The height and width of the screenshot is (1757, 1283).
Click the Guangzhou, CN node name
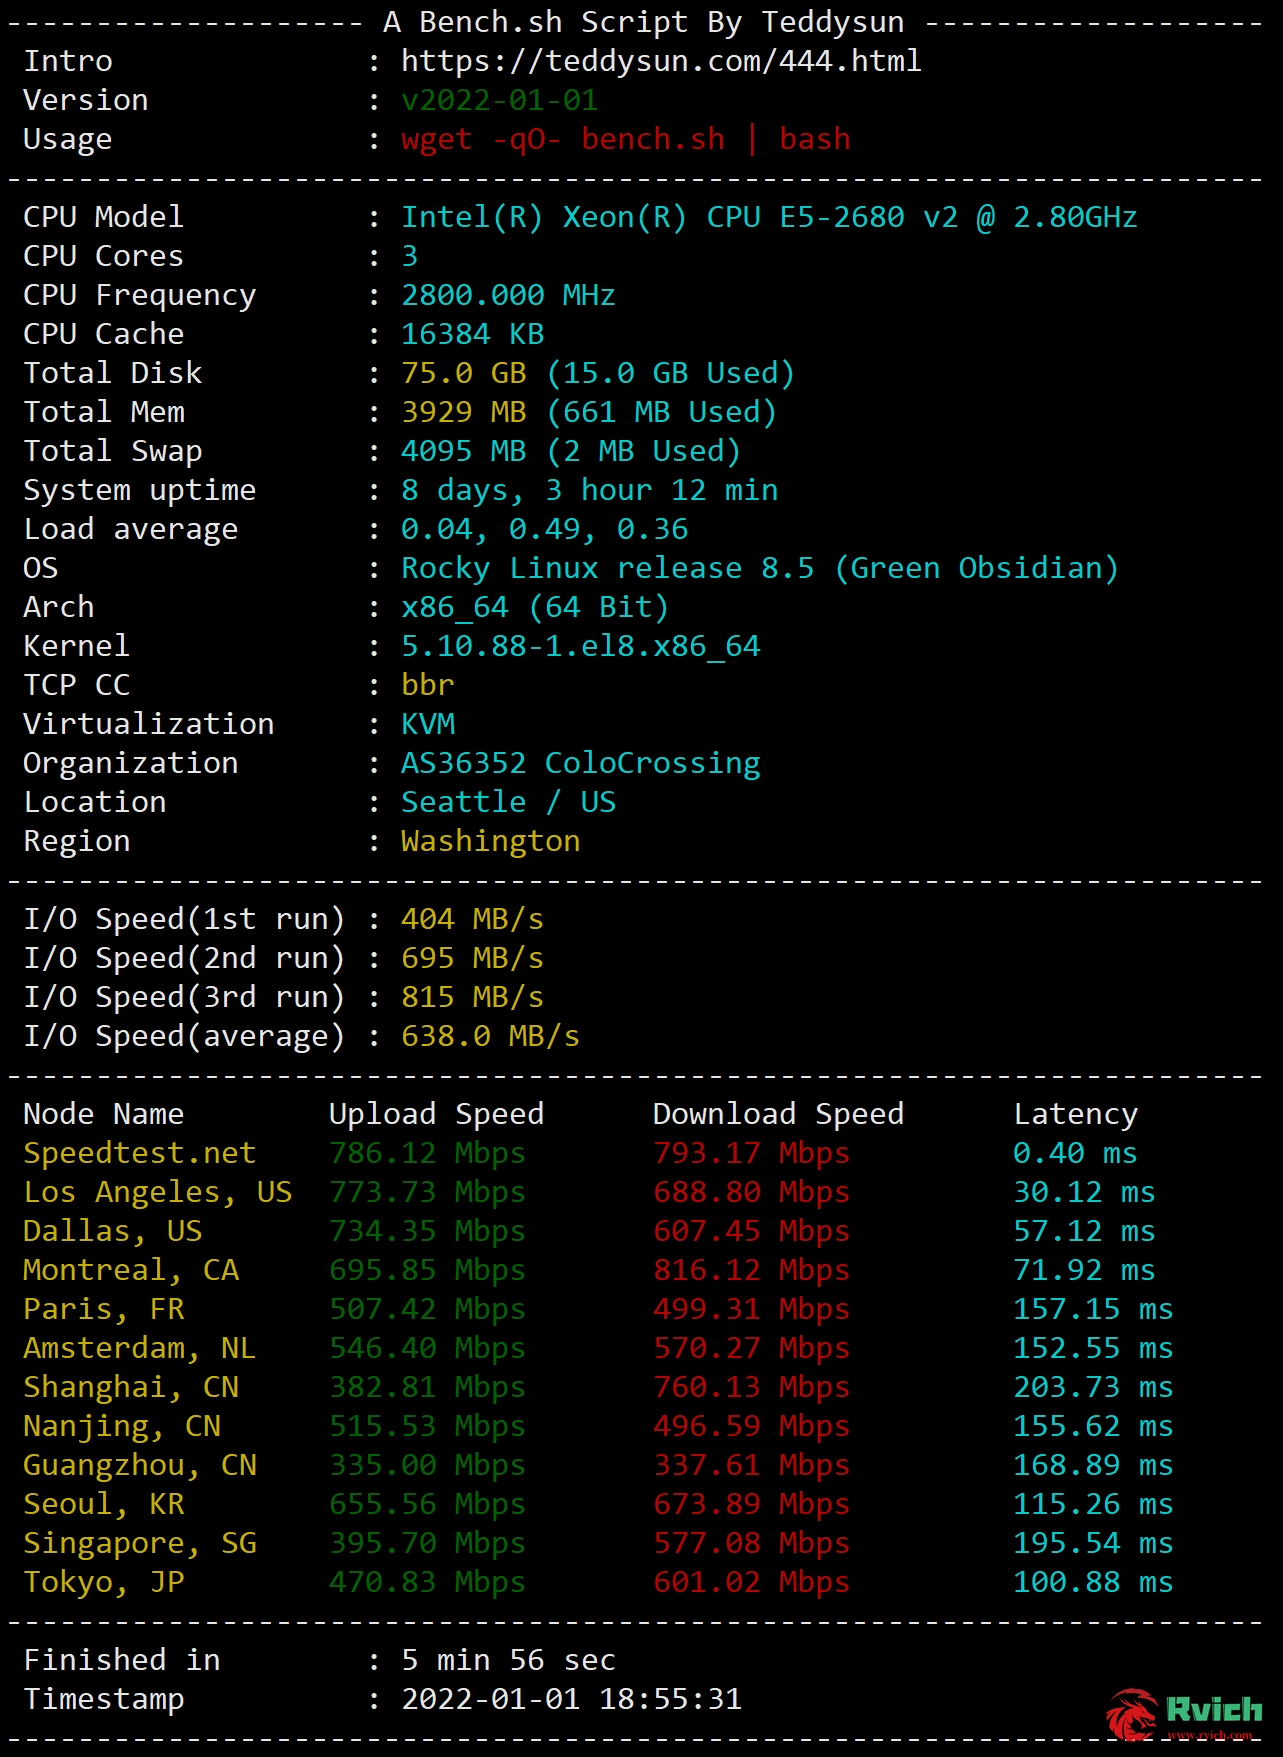pyautogui.click(x=139, y=1465)
